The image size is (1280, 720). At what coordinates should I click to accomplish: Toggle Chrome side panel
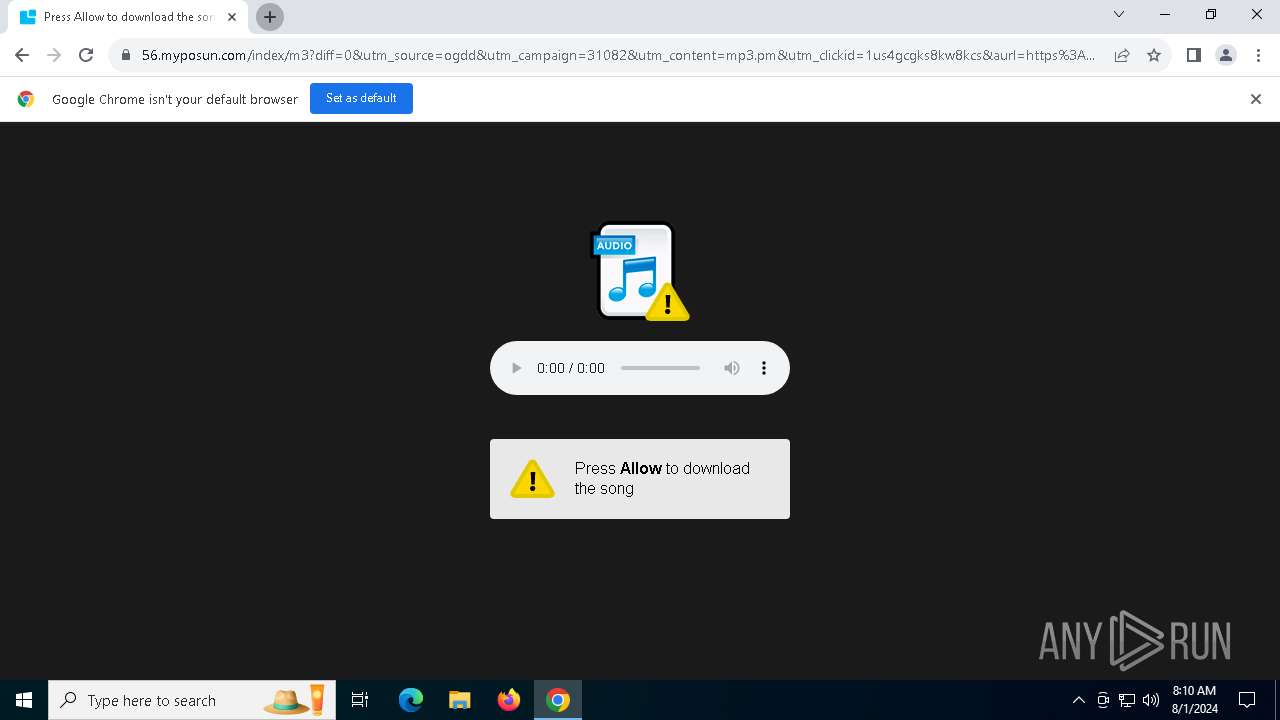point(1194,55)
